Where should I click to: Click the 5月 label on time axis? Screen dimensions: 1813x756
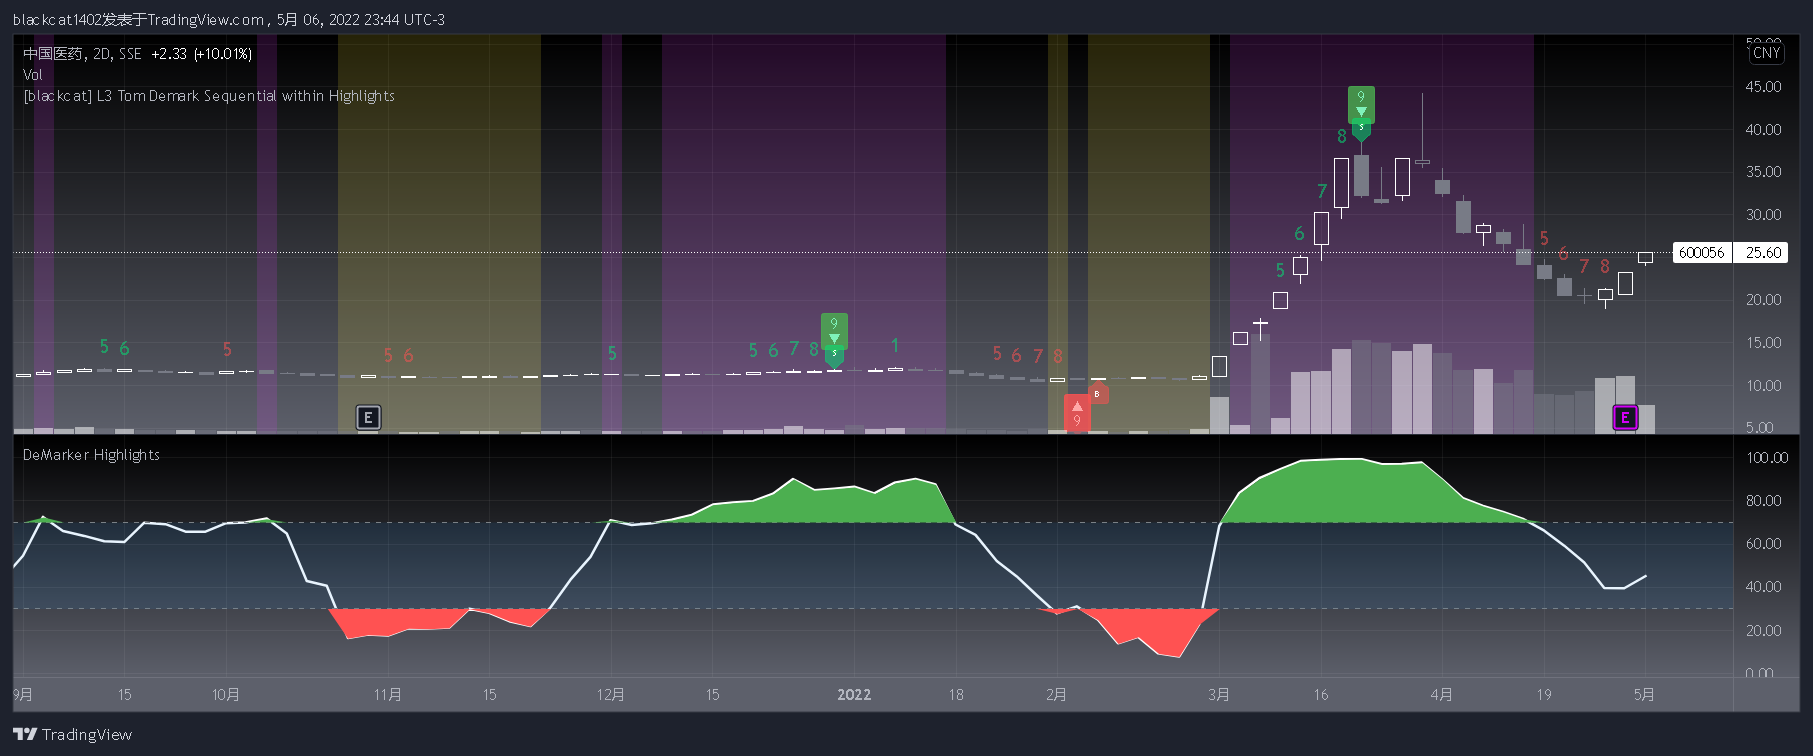click(1644, 695)
